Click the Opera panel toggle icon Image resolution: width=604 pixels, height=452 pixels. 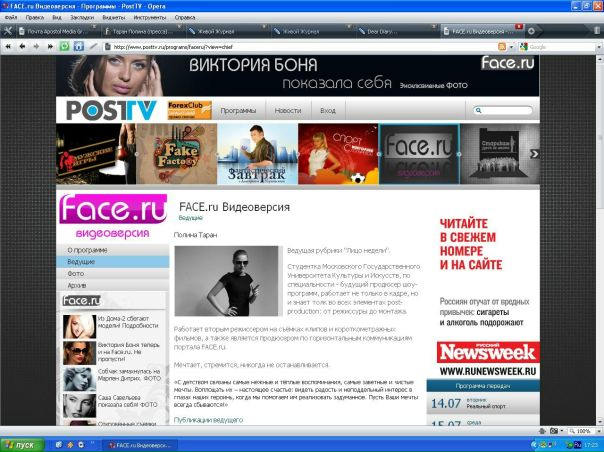pyautogui.click(x=8, y=31)
